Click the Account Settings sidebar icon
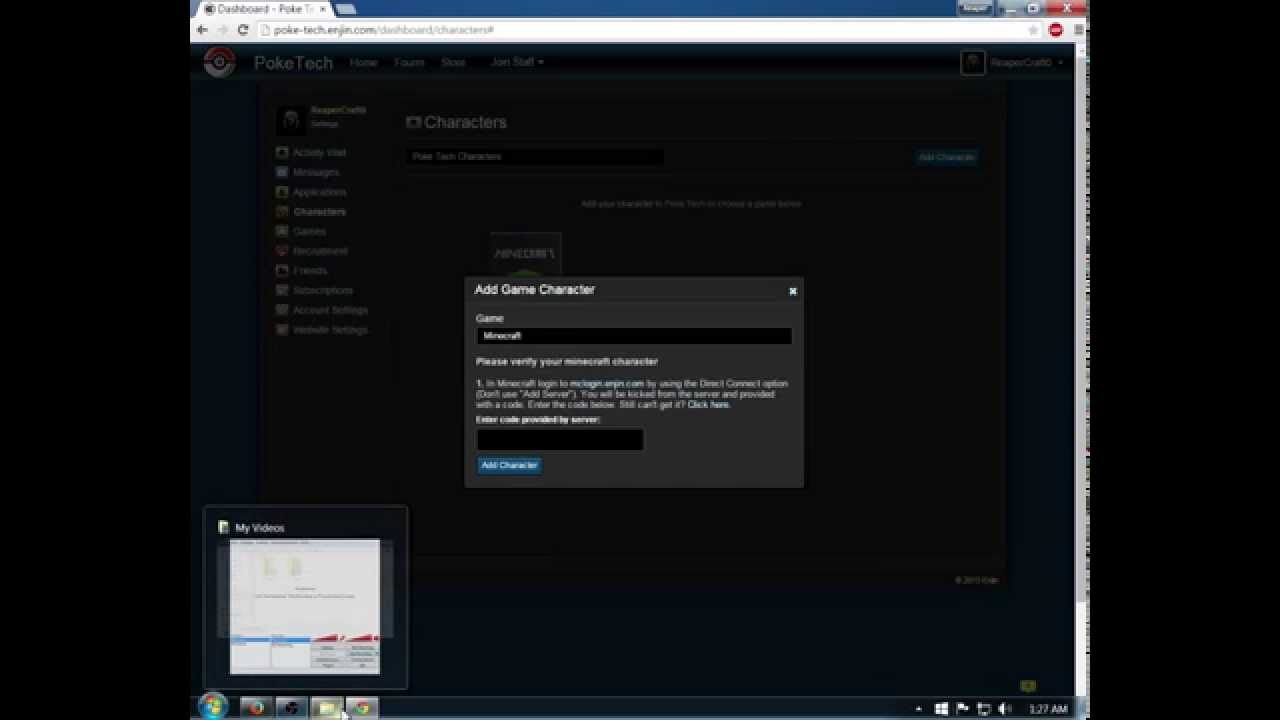Image resolution: width=1280 pixels, height=720 pixels. 282,310
